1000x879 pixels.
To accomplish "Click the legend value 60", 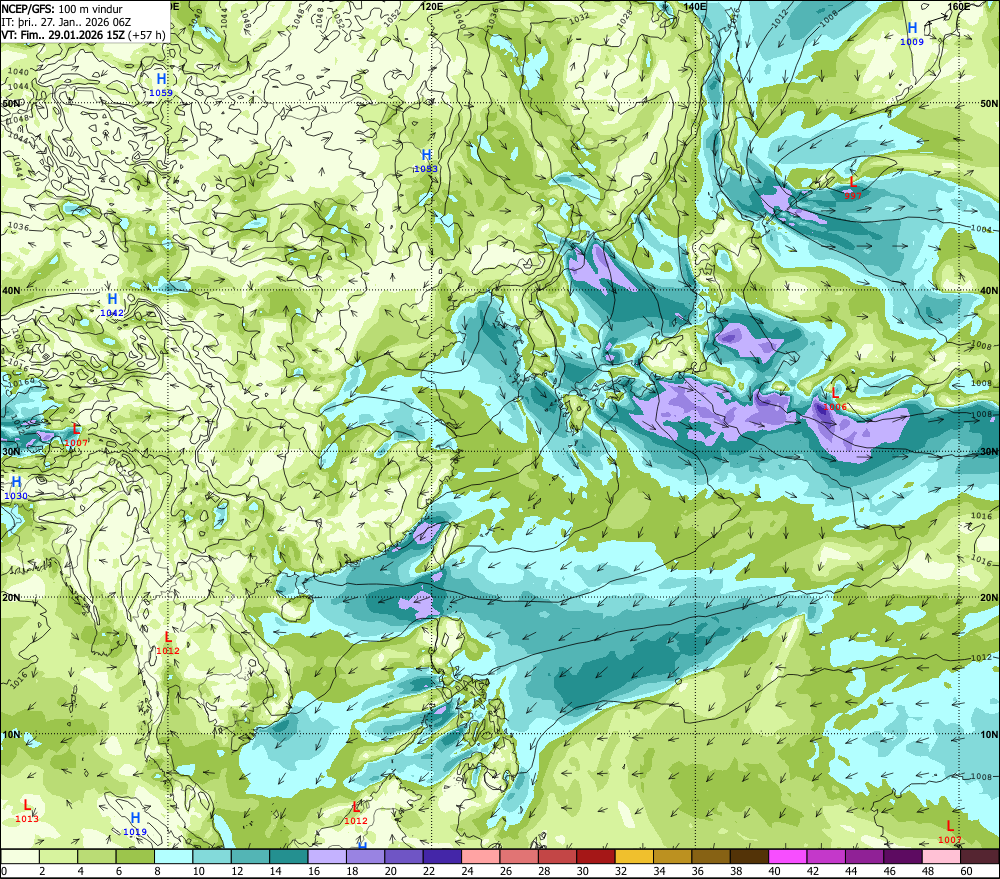I will click(966, 871).
